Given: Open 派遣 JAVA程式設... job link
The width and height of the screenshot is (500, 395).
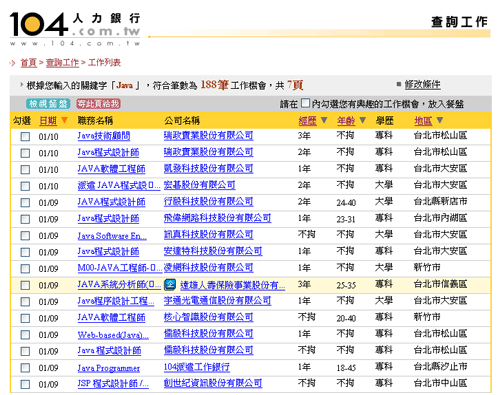Looking at the screenshot, I should click(119, 185).
